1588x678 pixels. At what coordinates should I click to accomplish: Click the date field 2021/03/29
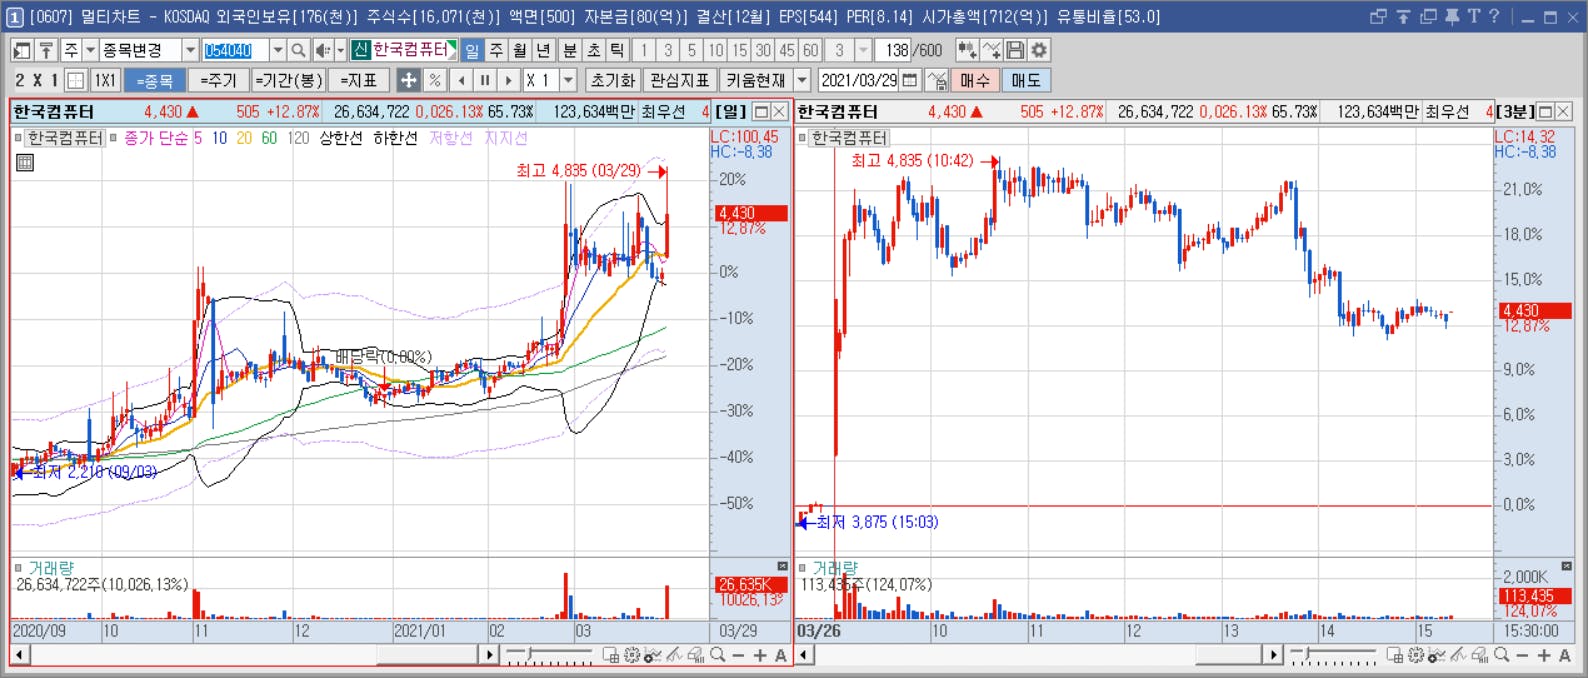pyautogui.click(x=859, y=80)
